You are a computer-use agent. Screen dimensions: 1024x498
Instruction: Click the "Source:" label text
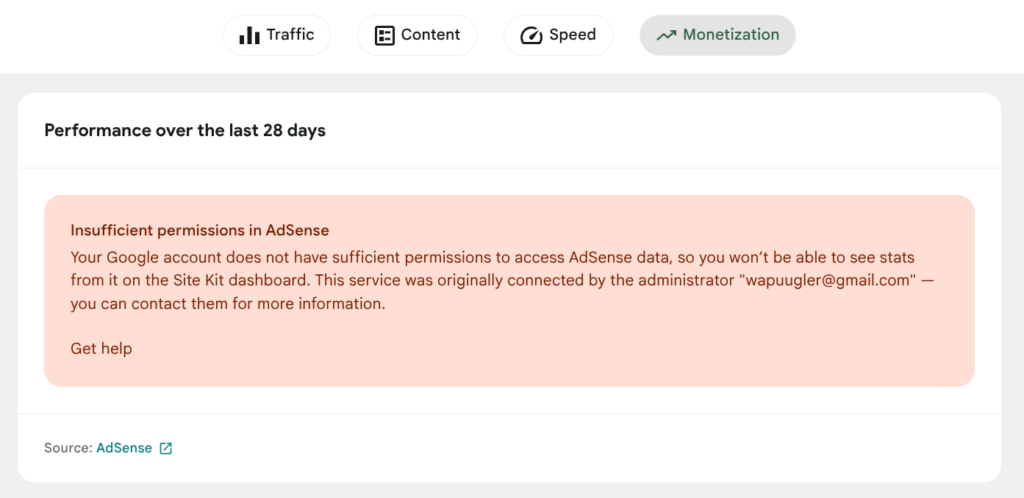(x=68, y=448)
